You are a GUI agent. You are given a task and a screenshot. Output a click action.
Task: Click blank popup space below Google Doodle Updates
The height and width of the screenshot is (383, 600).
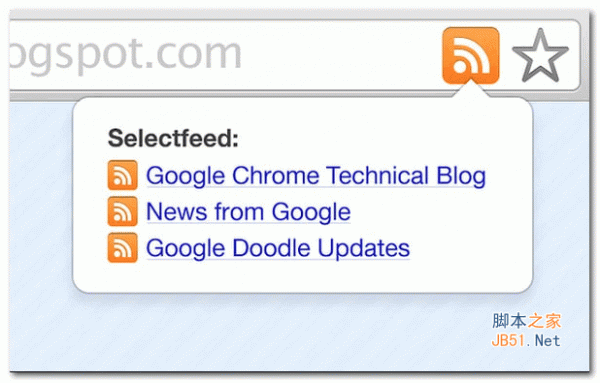click(302, 277)
